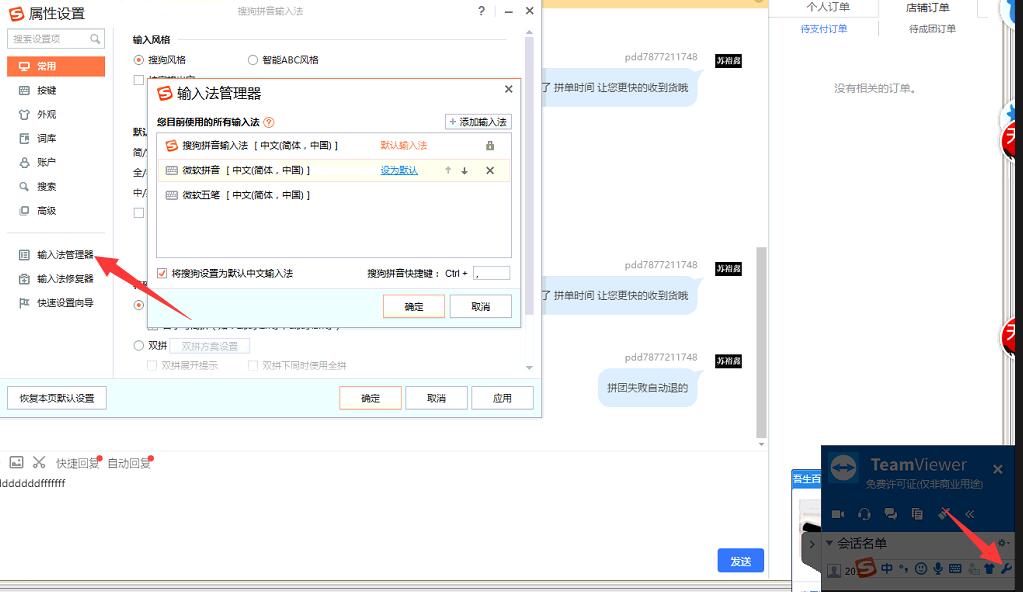Open TeamViewer chat bubbles icon

[x=891, y=514]
